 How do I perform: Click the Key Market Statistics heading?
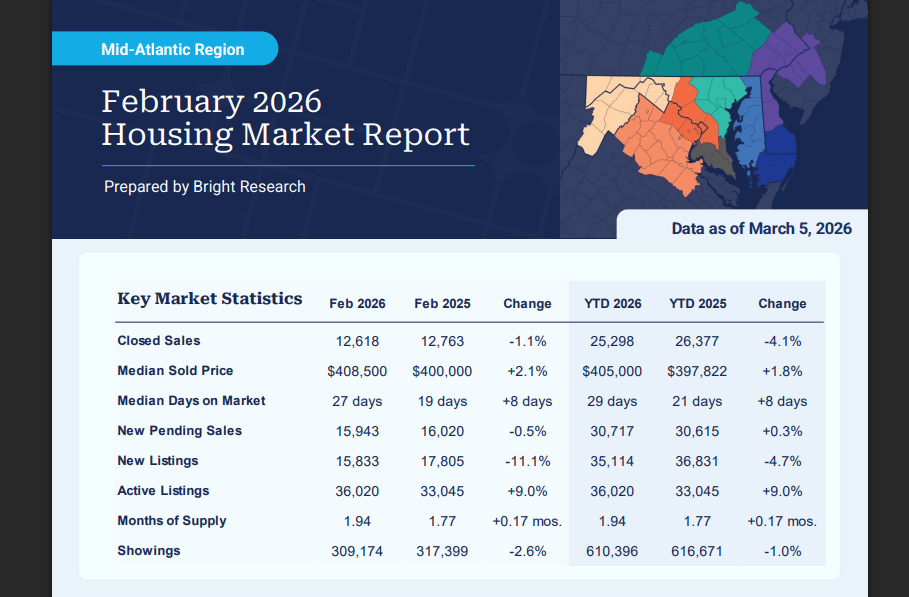209,298
